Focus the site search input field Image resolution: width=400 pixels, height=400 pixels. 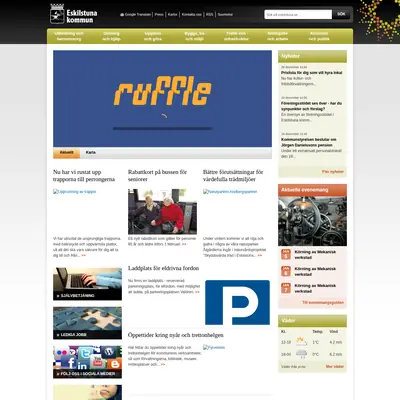(298, 15)
